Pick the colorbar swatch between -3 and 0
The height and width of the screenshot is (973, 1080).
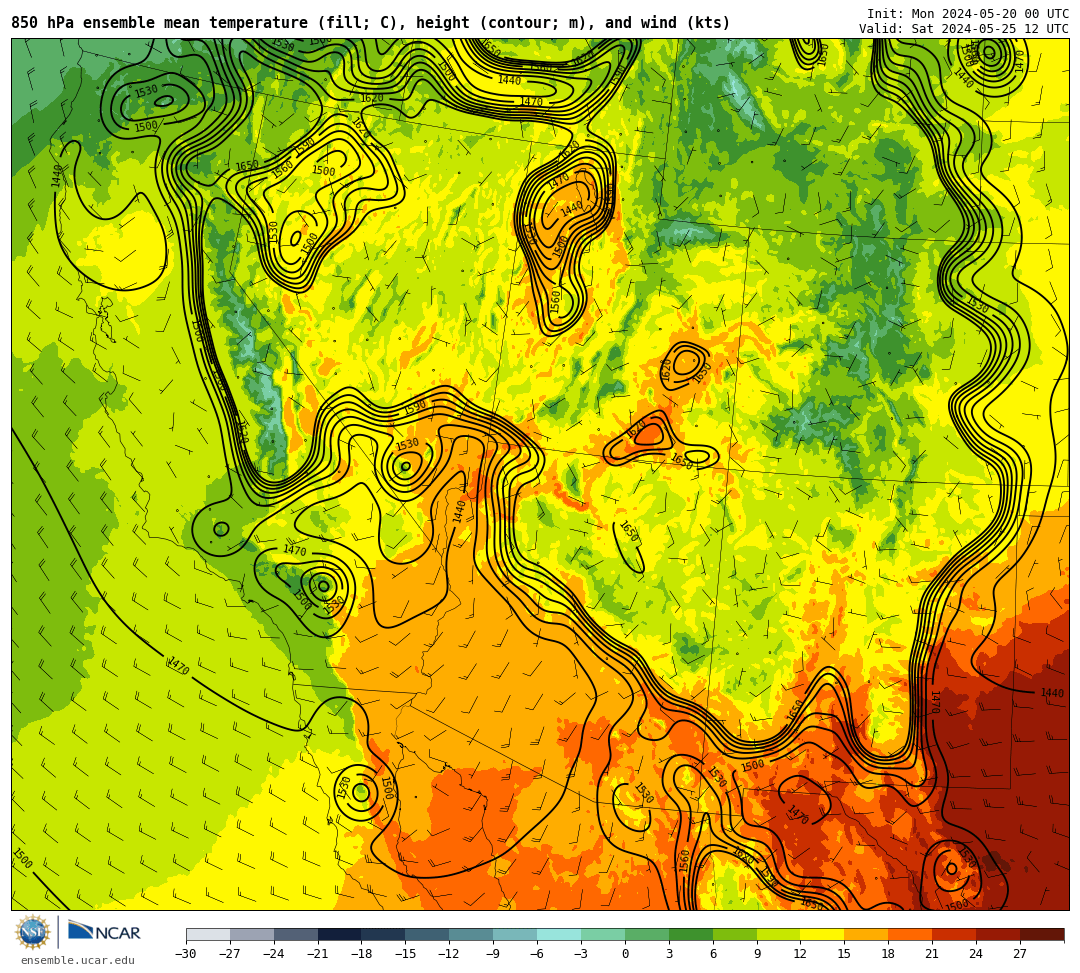pos(603,934)
